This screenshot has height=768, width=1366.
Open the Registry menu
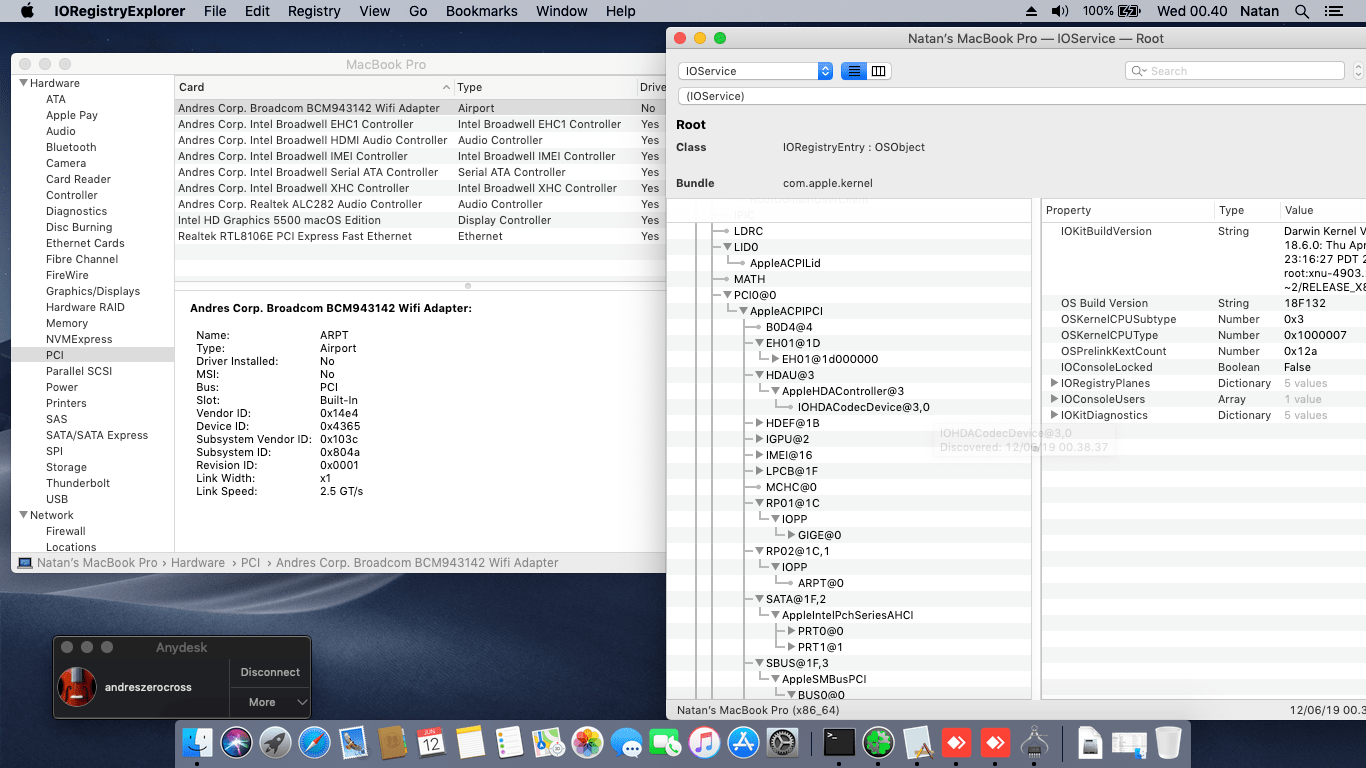tap(314, 11)
